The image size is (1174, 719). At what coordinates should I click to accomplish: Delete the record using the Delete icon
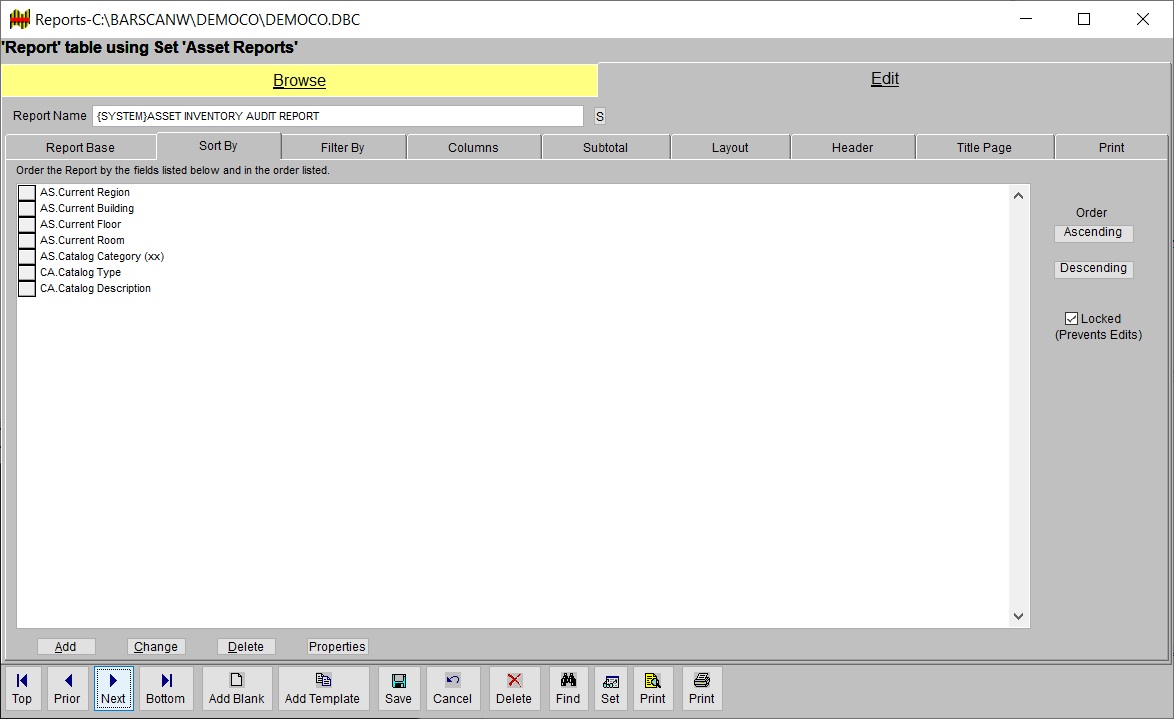click(x=514, y=688)
